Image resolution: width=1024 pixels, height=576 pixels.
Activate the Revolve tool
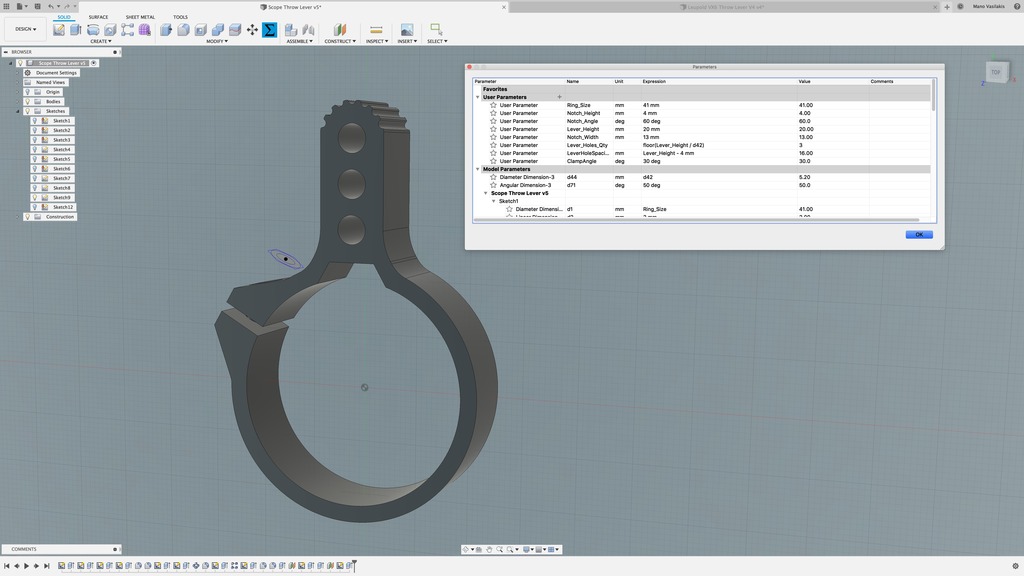pyautogui.click(x=91, y=28)
